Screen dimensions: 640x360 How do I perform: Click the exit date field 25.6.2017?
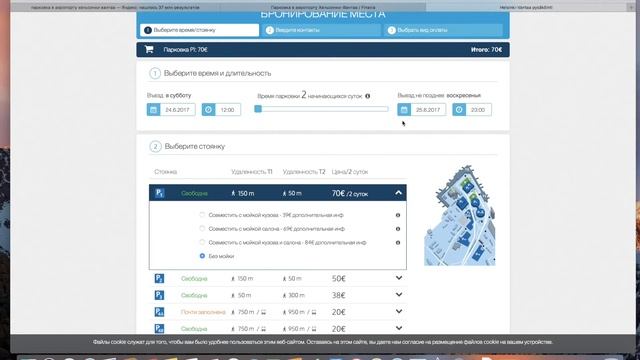[428, 110]
